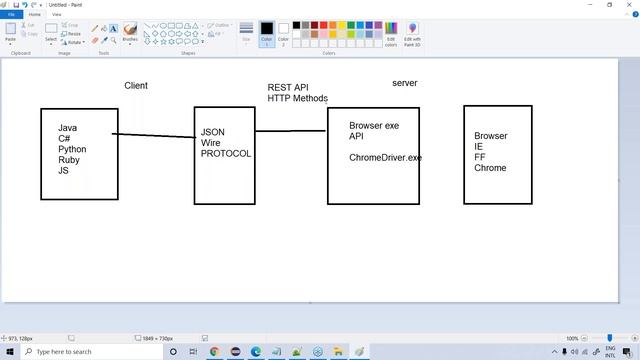Choose the Line shape
The width and height of the screenshot is (640, 360).
point(147,26)
